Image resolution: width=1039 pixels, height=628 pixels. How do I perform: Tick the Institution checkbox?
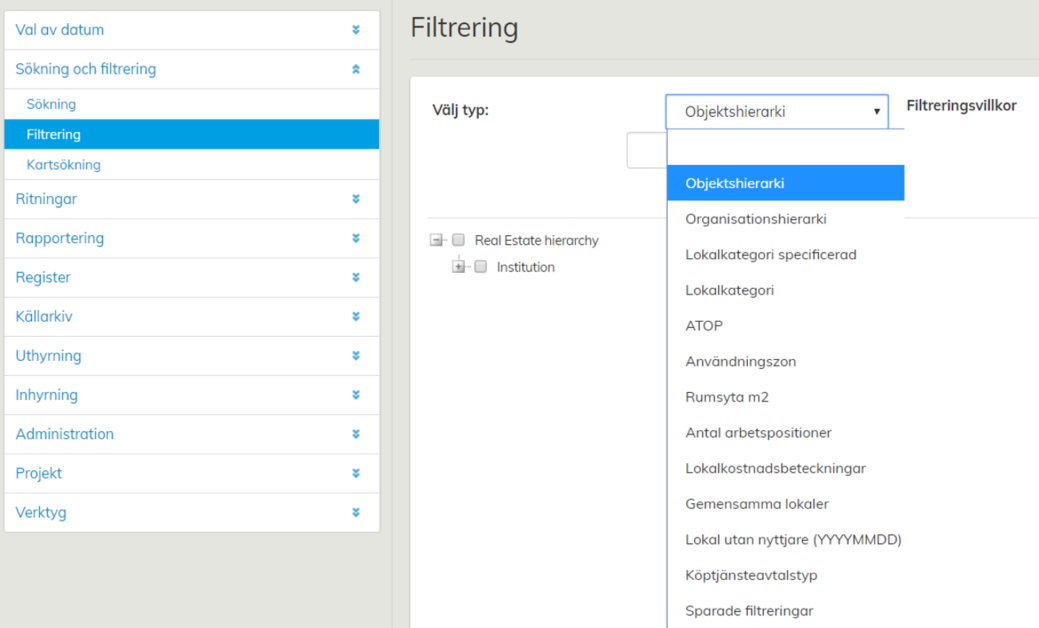click(481, 267)
